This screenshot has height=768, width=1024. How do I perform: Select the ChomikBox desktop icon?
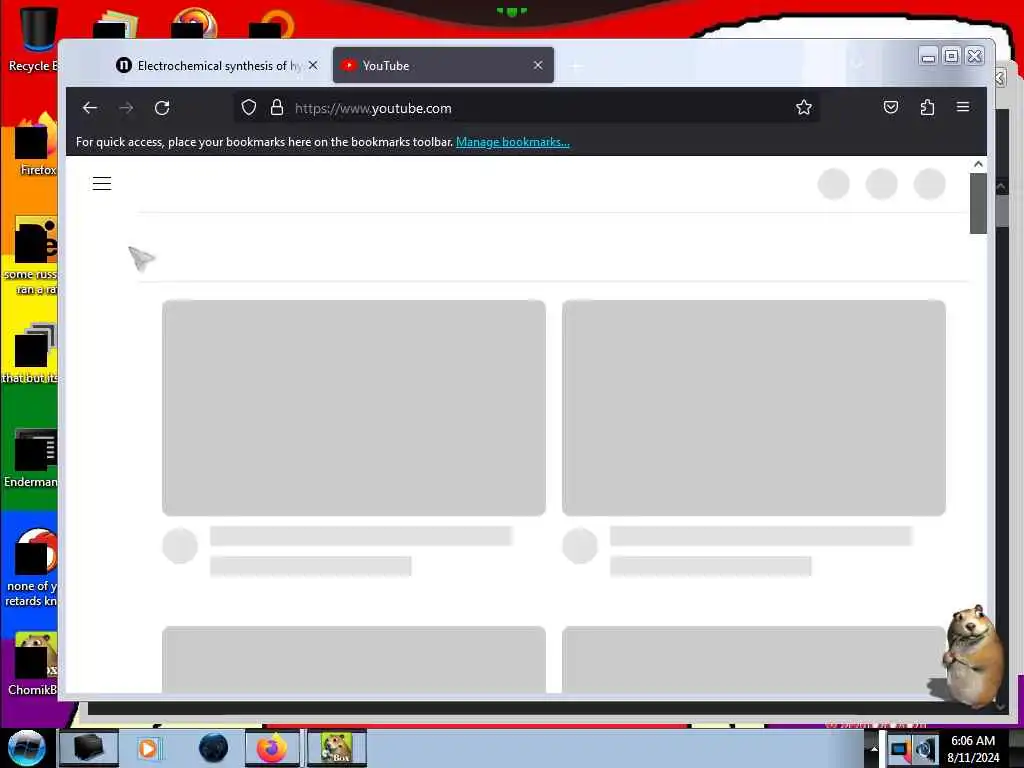(x=33, y=663)
